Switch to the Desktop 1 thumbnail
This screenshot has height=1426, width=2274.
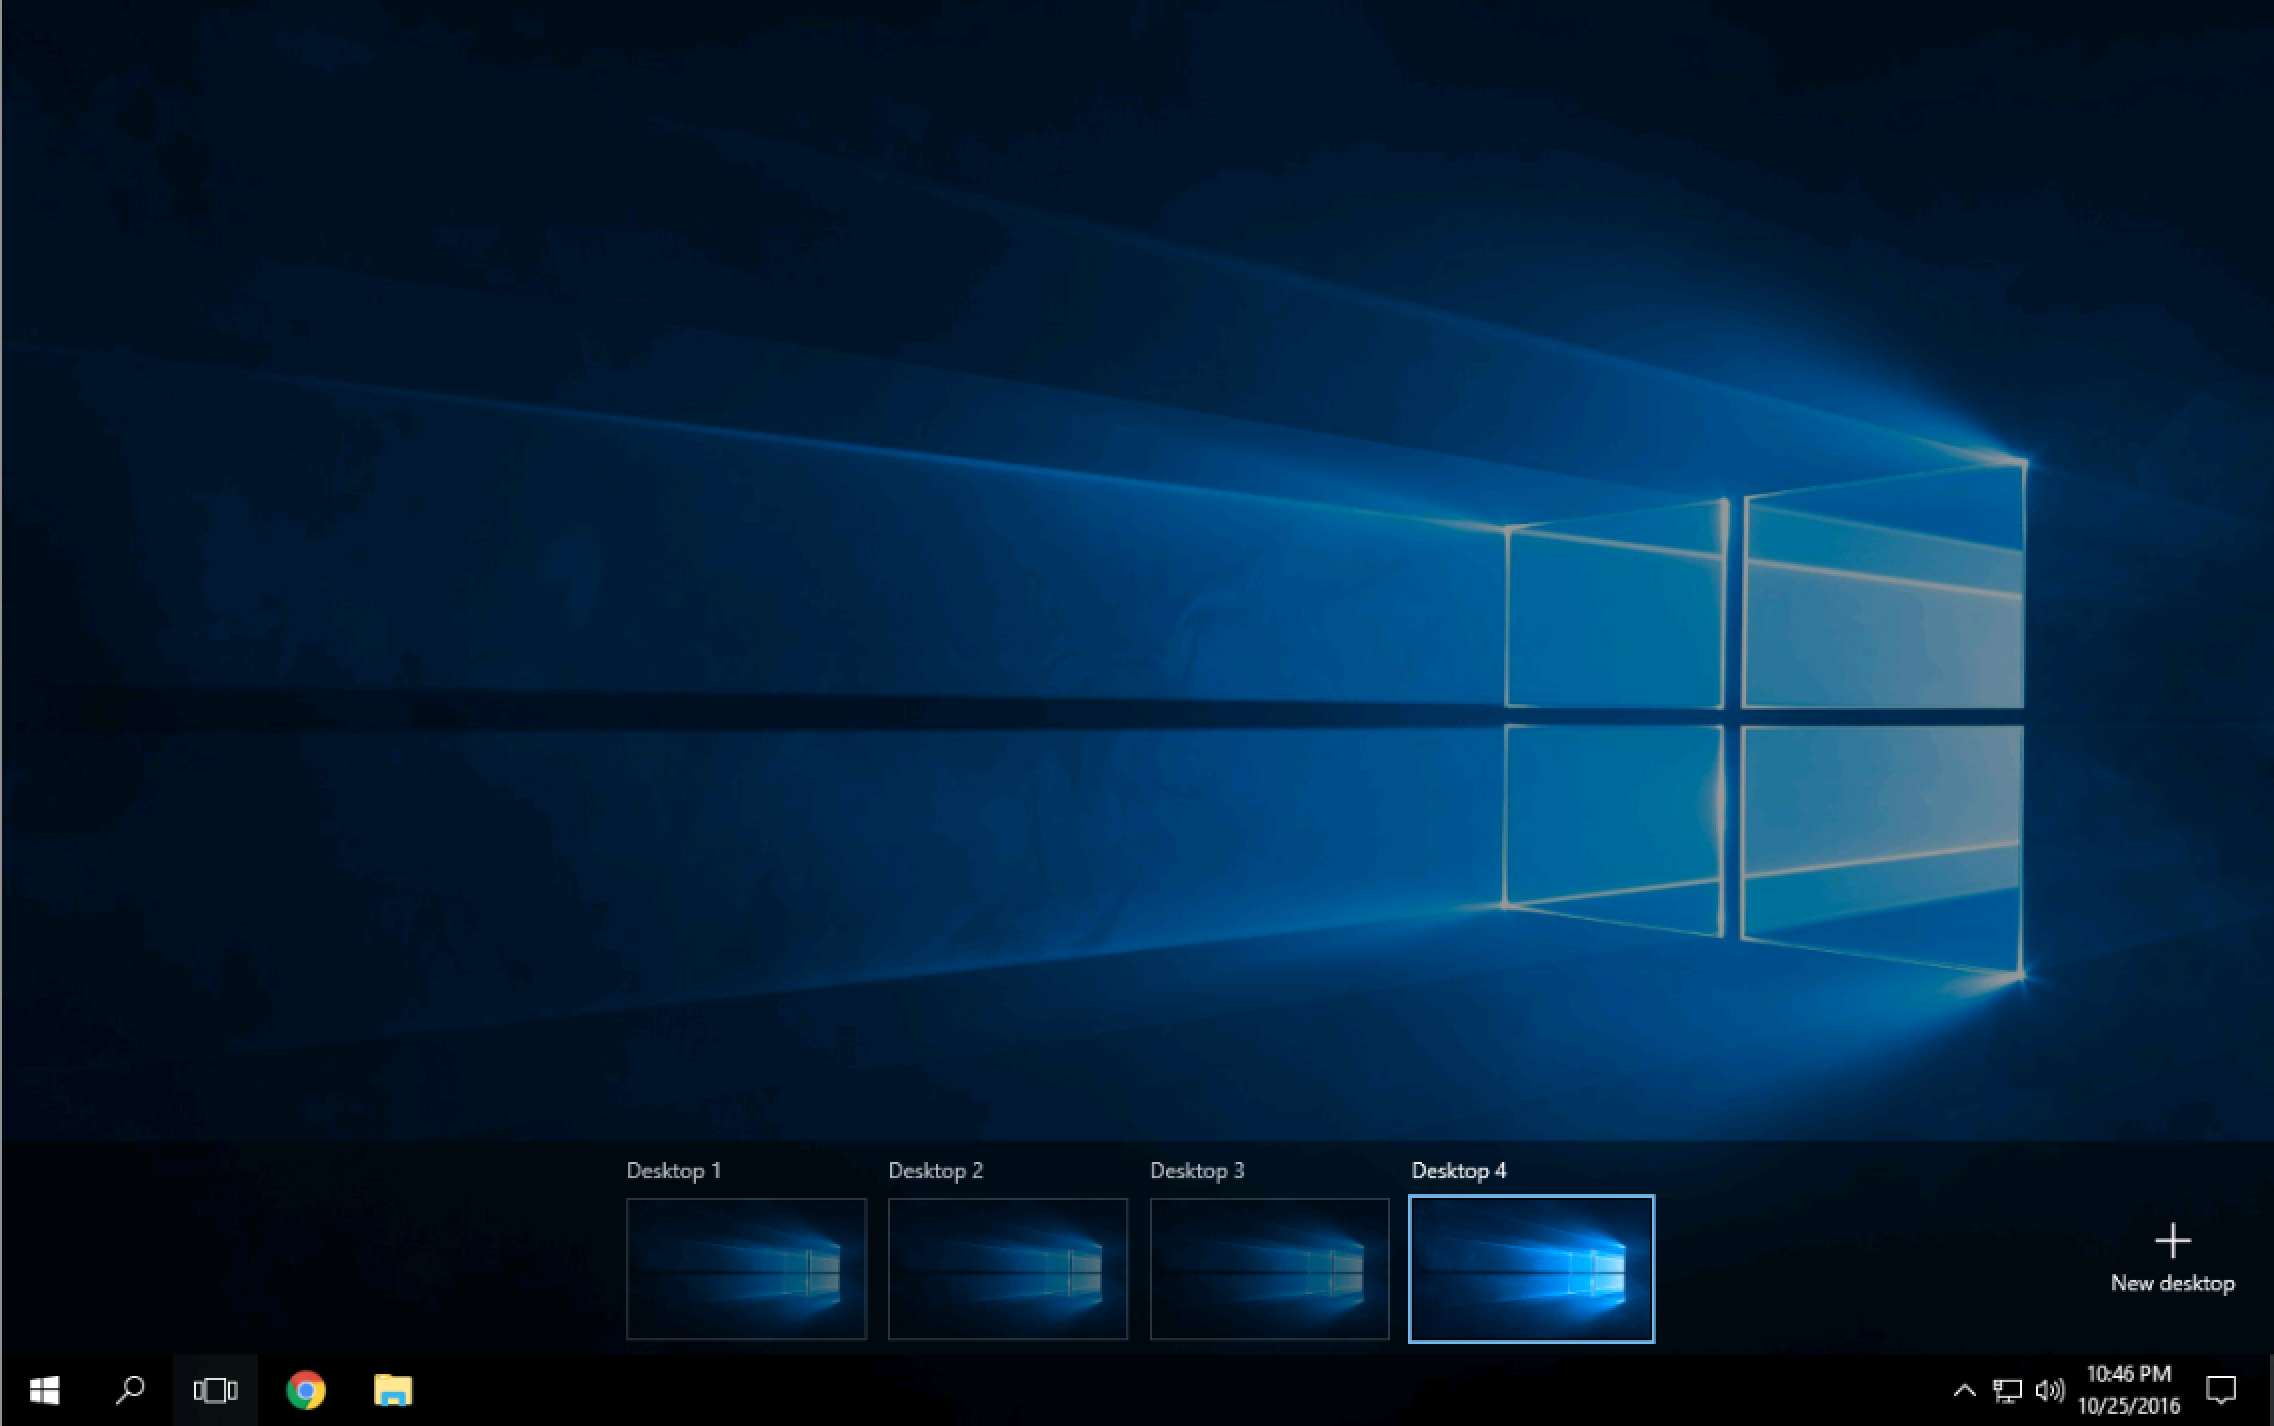pyautogui.click(x=746, y=1268)
